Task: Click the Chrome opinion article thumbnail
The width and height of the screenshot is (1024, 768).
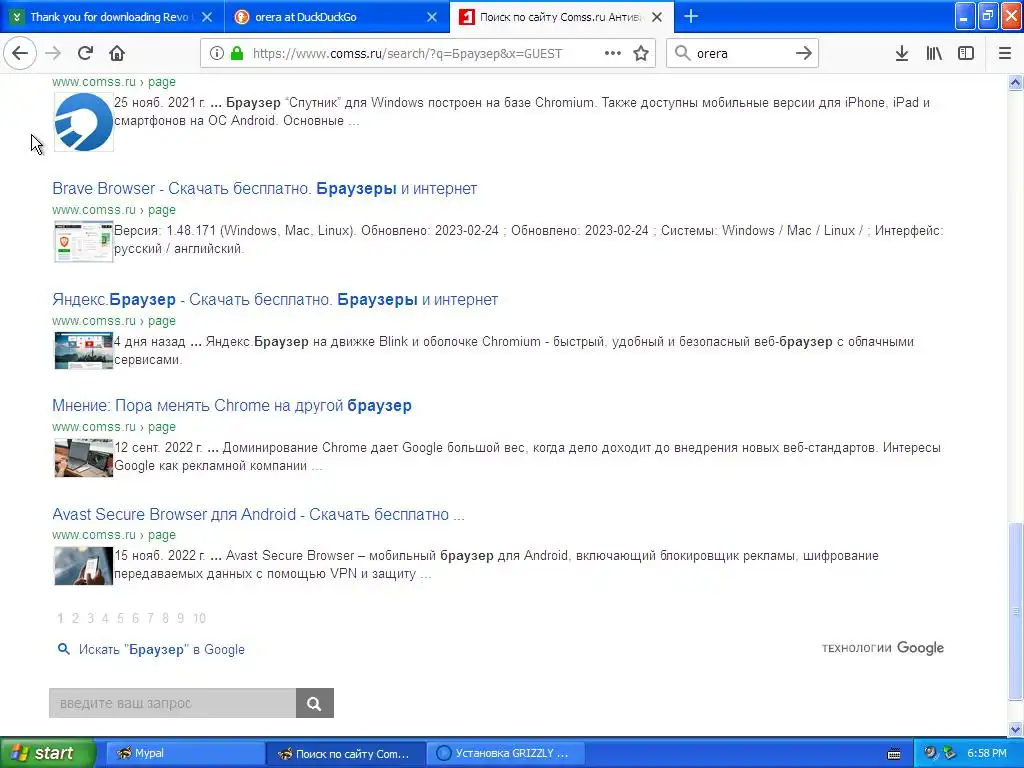Action: pyautogui.click(x=84, y=458)
